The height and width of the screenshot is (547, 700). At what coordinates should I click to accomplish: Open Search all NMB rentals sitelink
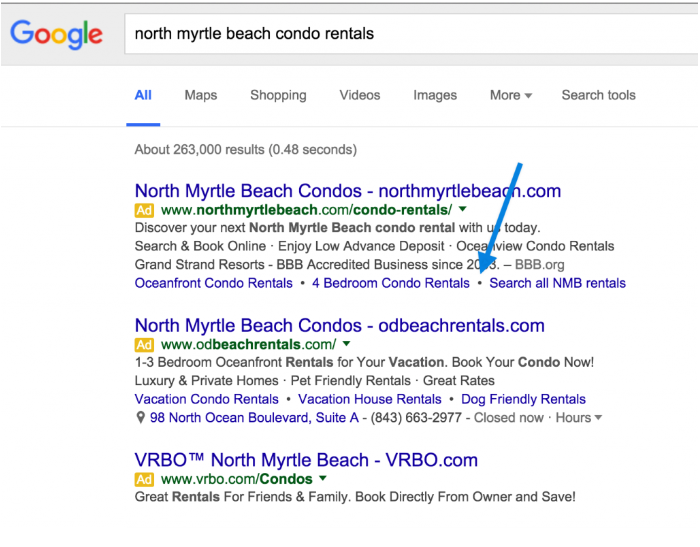(x=557, y=283)
